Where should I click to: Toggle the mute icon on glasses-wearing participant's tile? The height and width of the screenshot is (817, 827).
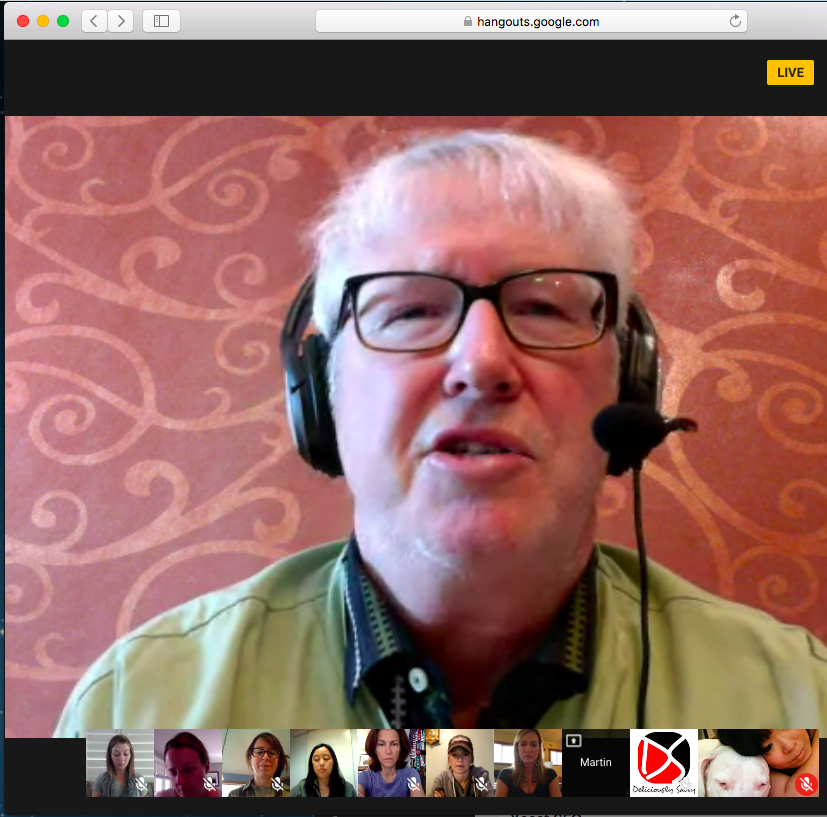277,785
